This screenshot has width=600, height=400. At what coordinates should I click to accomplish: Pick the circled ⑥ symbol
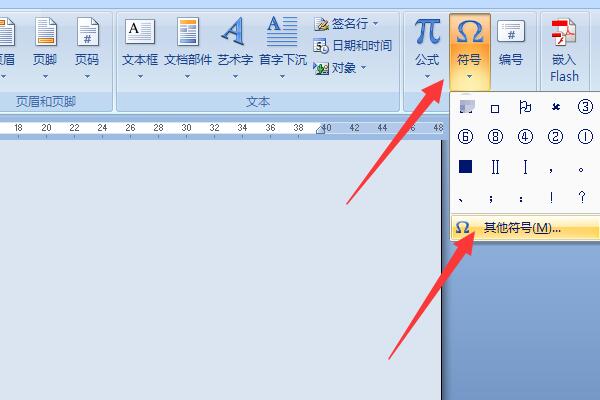pos(465,137)
